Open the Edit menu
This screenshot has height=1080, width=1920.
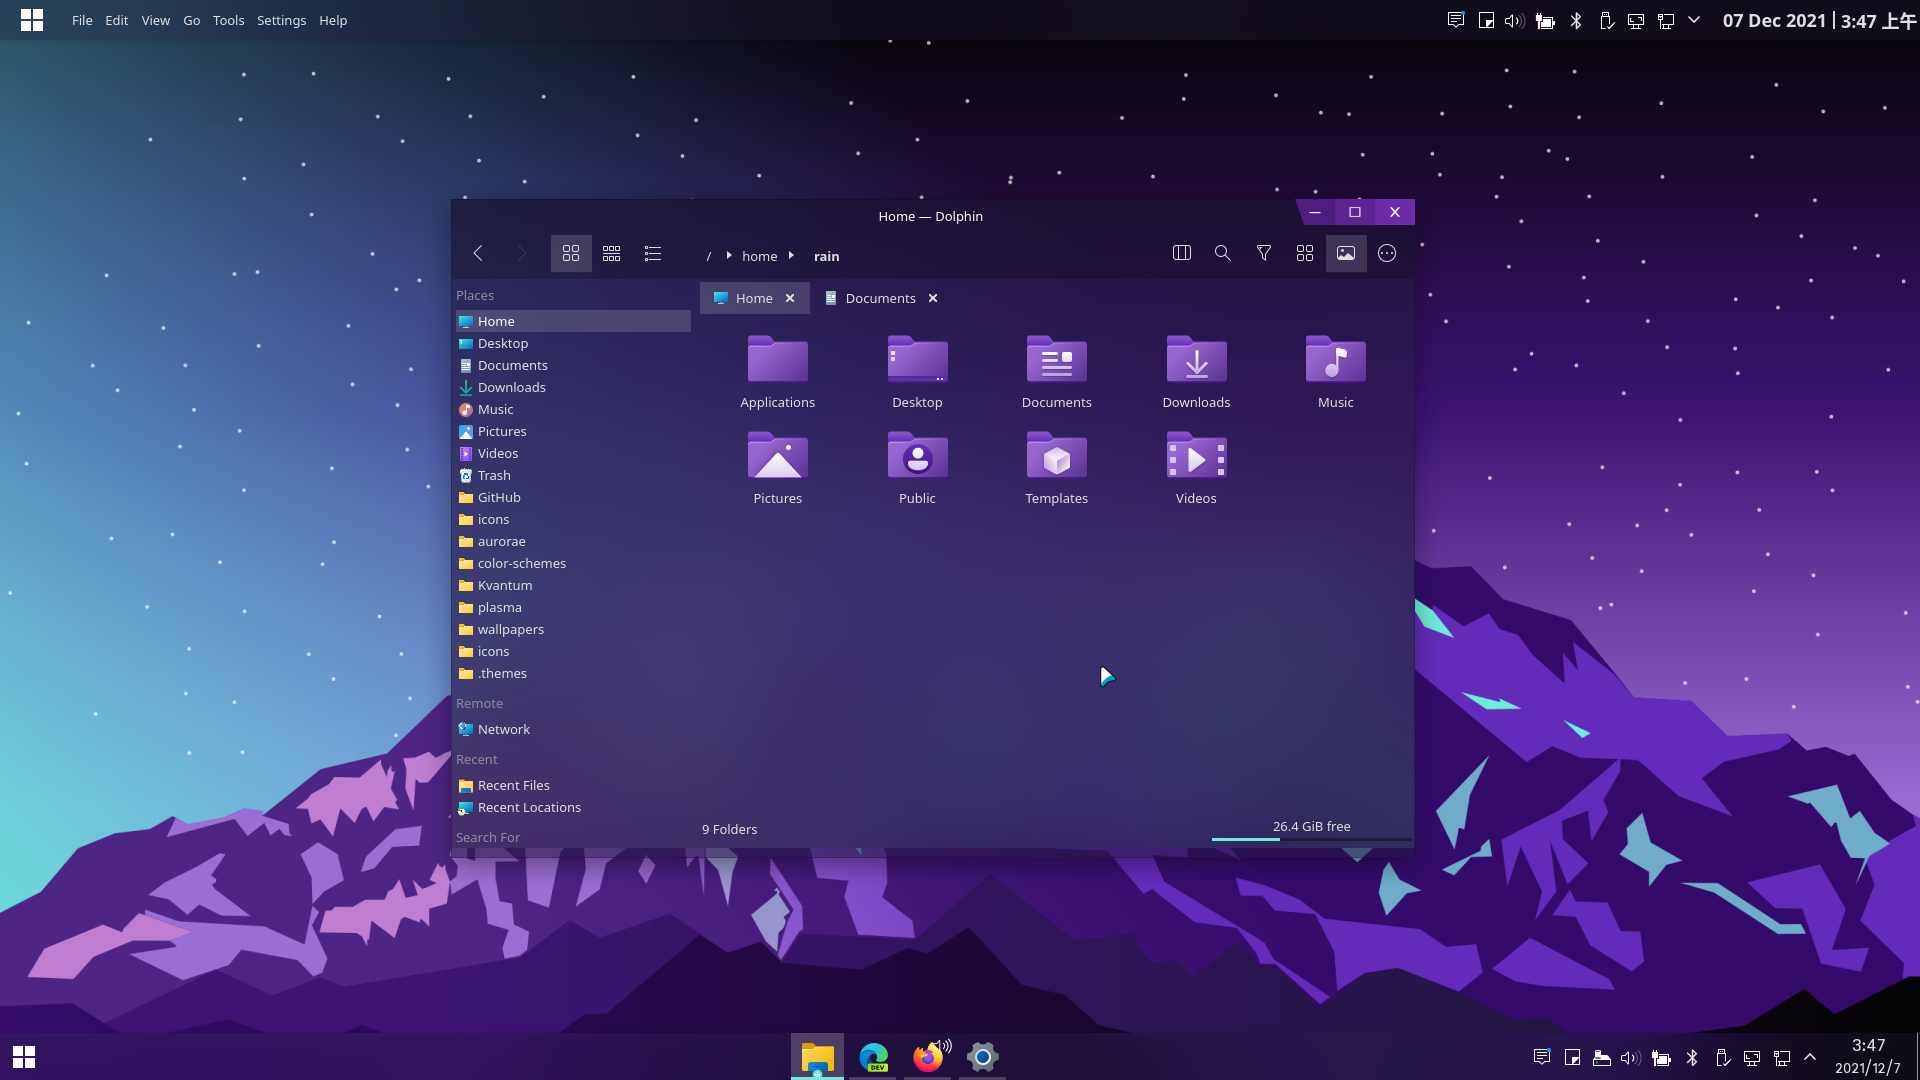pos(117,20)
